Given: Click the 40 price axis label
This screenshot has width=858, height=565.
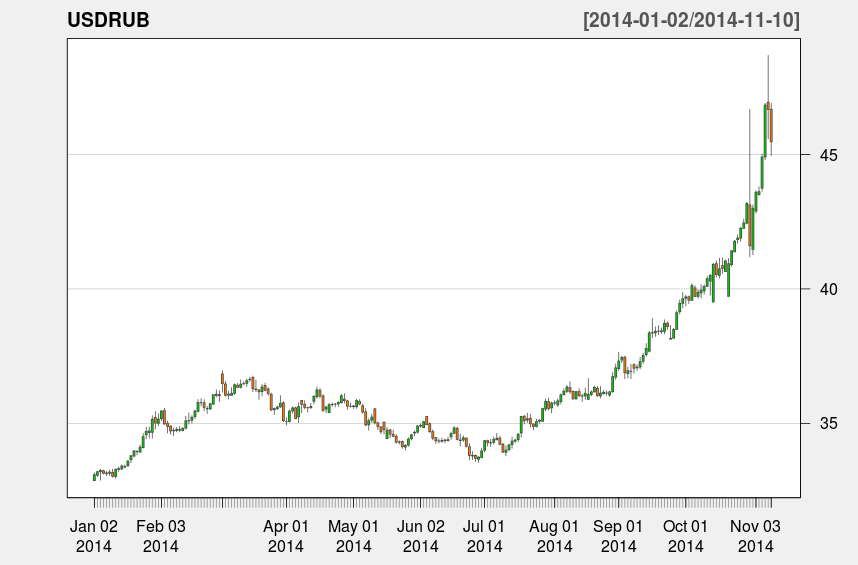Looking at the screenshot, I should click(x=828, y=289).
